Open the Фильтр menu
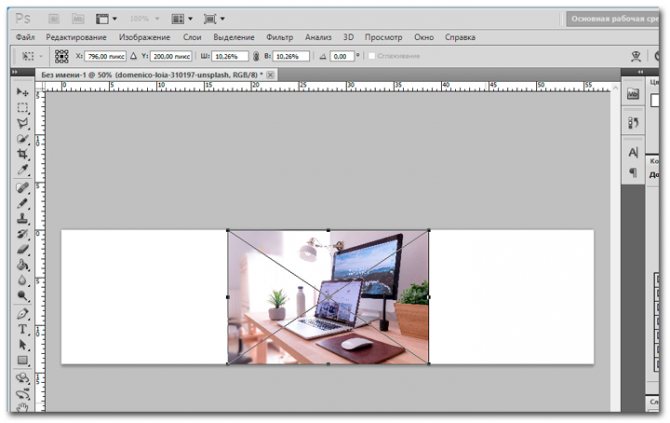Viewport: 670px width, 423px height. [x=279, y=37]
